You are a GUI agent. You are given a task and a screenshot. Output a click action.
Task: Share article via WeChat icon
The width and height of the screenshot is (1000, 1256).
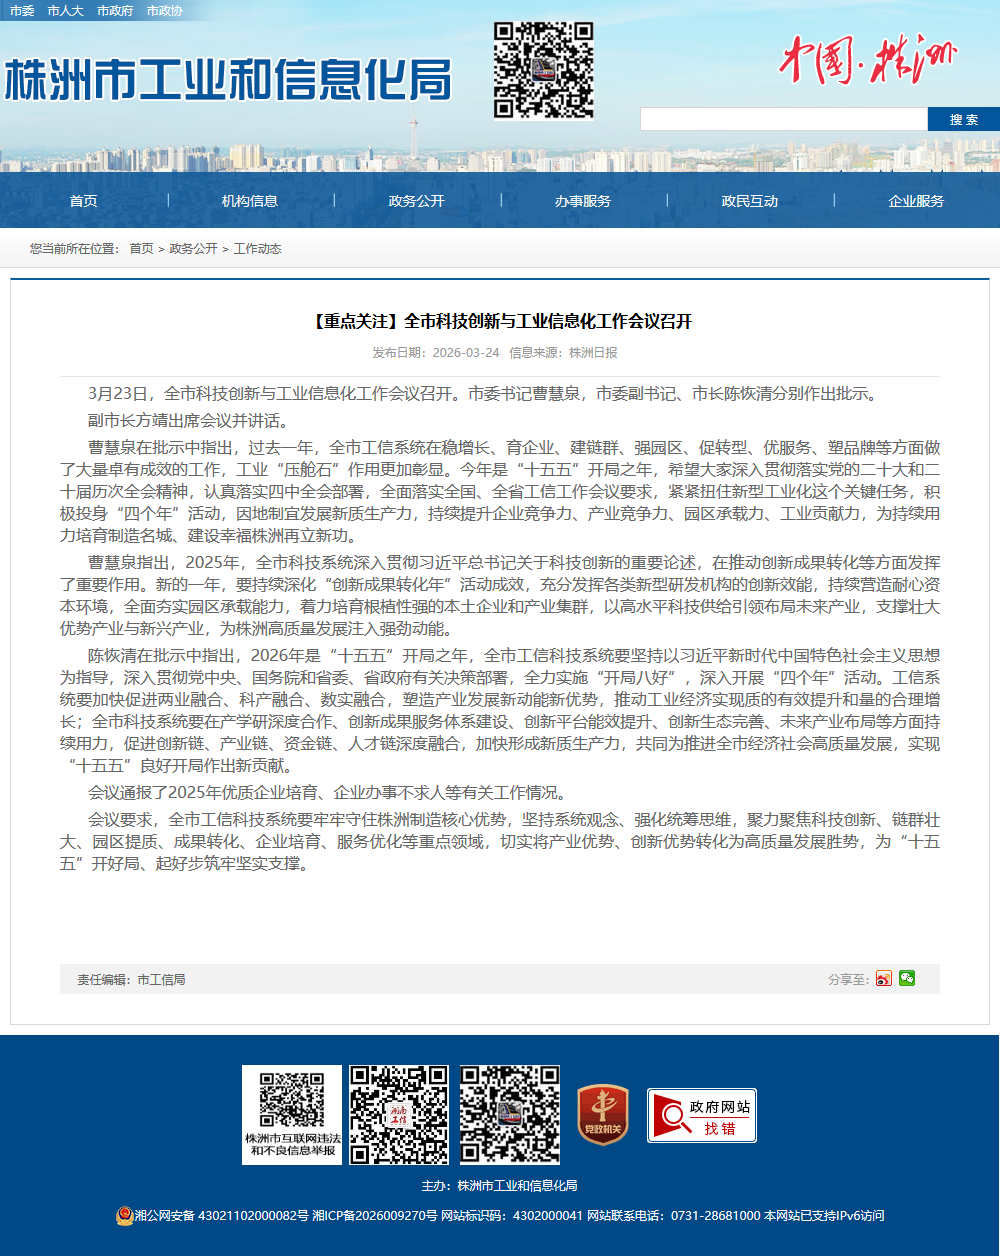tap(907, 978)
